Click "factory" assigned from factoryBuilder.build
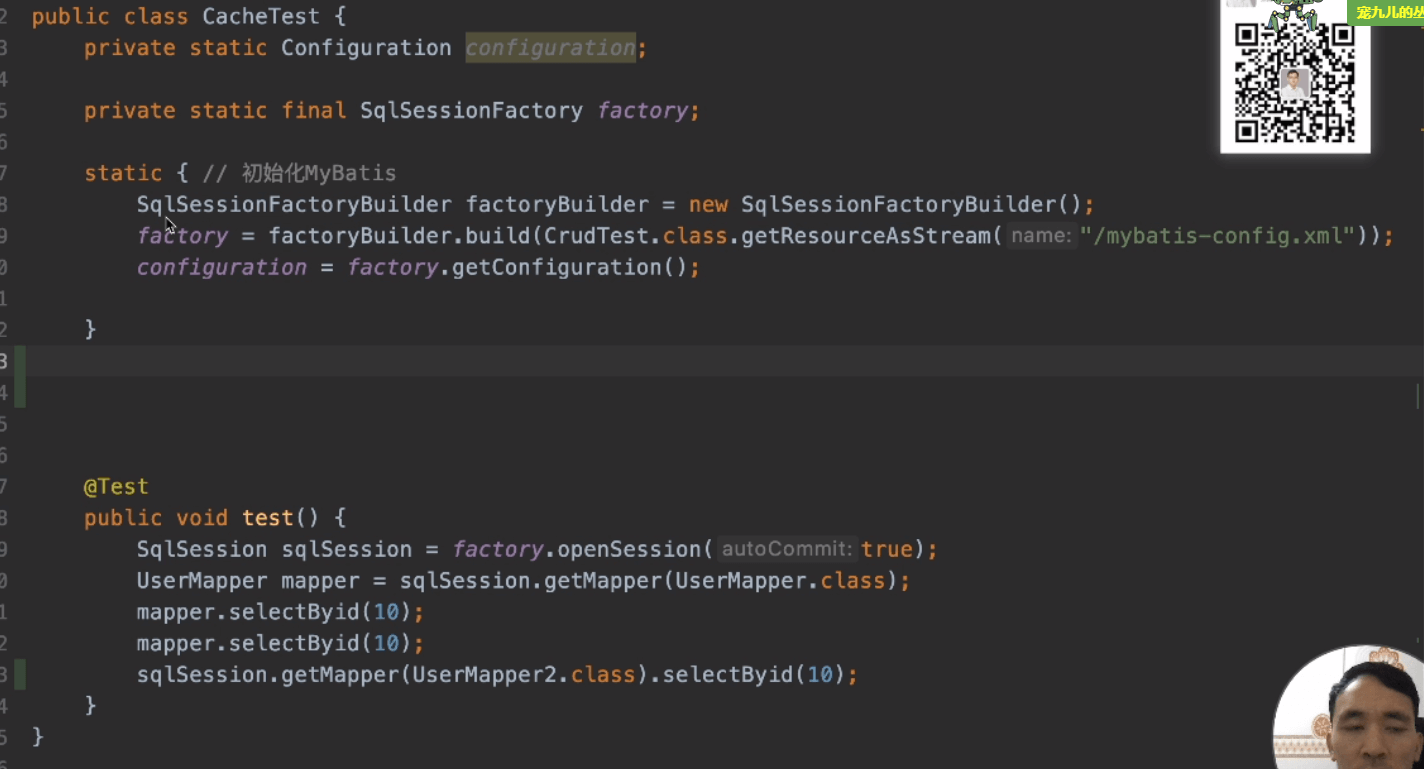1424x769 pixels. 182,236
